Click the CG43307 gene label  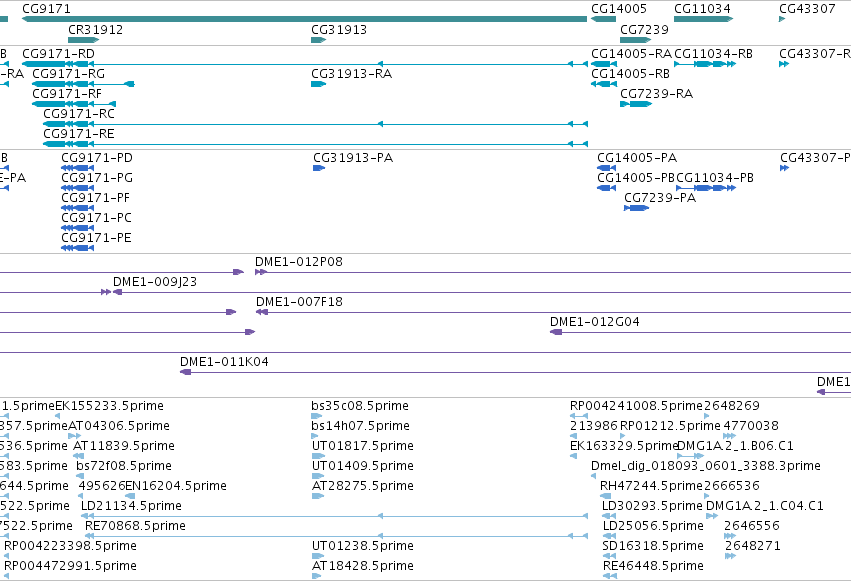pos(807,9)
